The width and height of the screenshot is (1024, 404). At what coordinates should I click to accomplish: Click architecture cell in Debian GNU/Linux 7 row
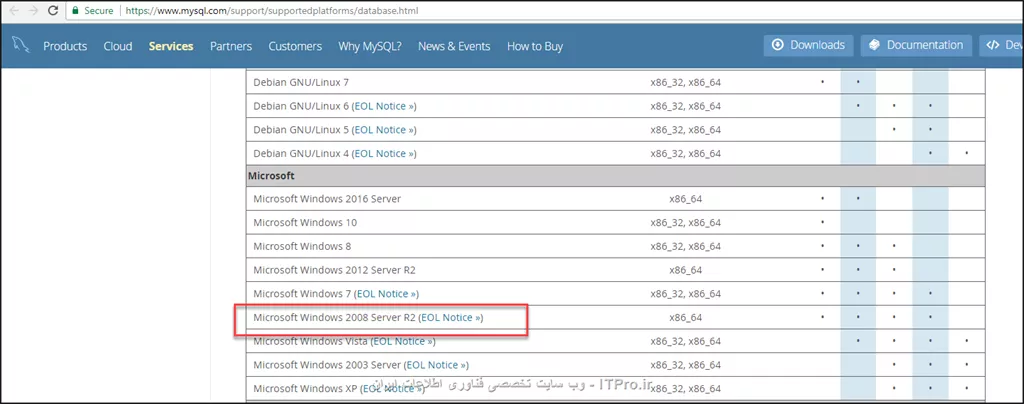click(x=686, y=83)
